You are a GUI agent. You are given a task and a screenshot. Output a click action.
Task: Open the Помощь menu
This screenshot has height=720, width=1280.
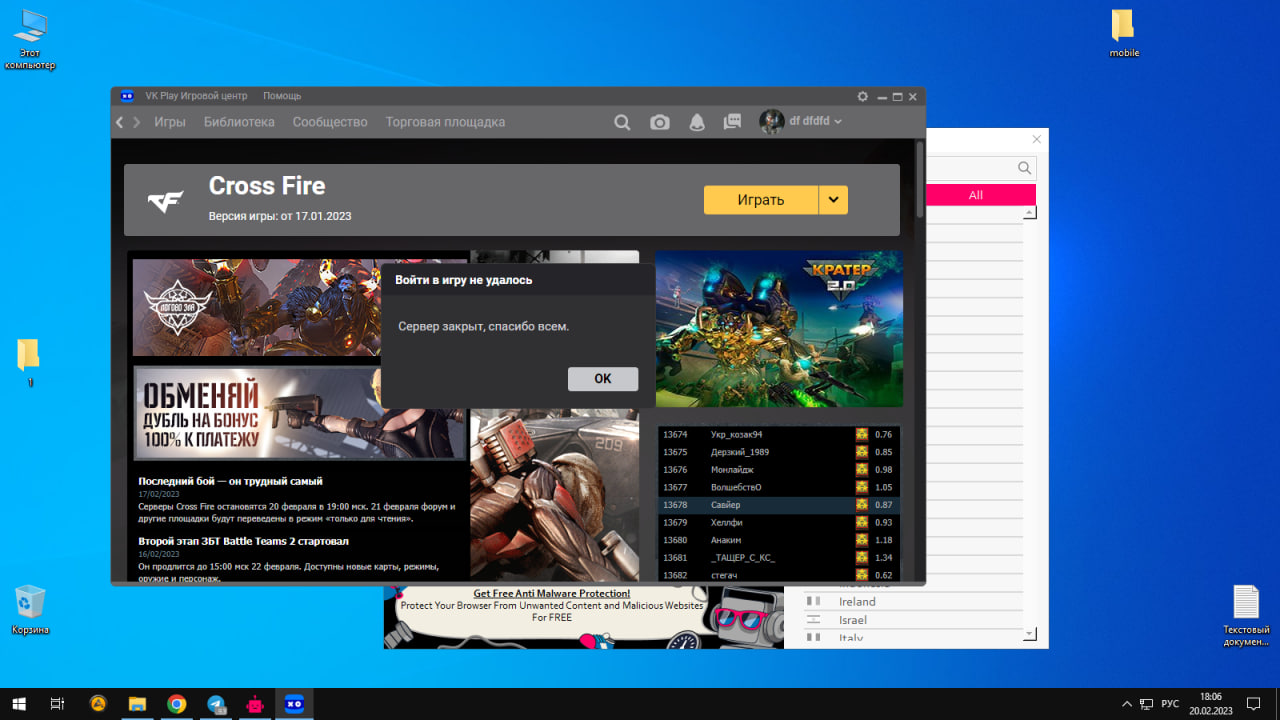point(282,96)
